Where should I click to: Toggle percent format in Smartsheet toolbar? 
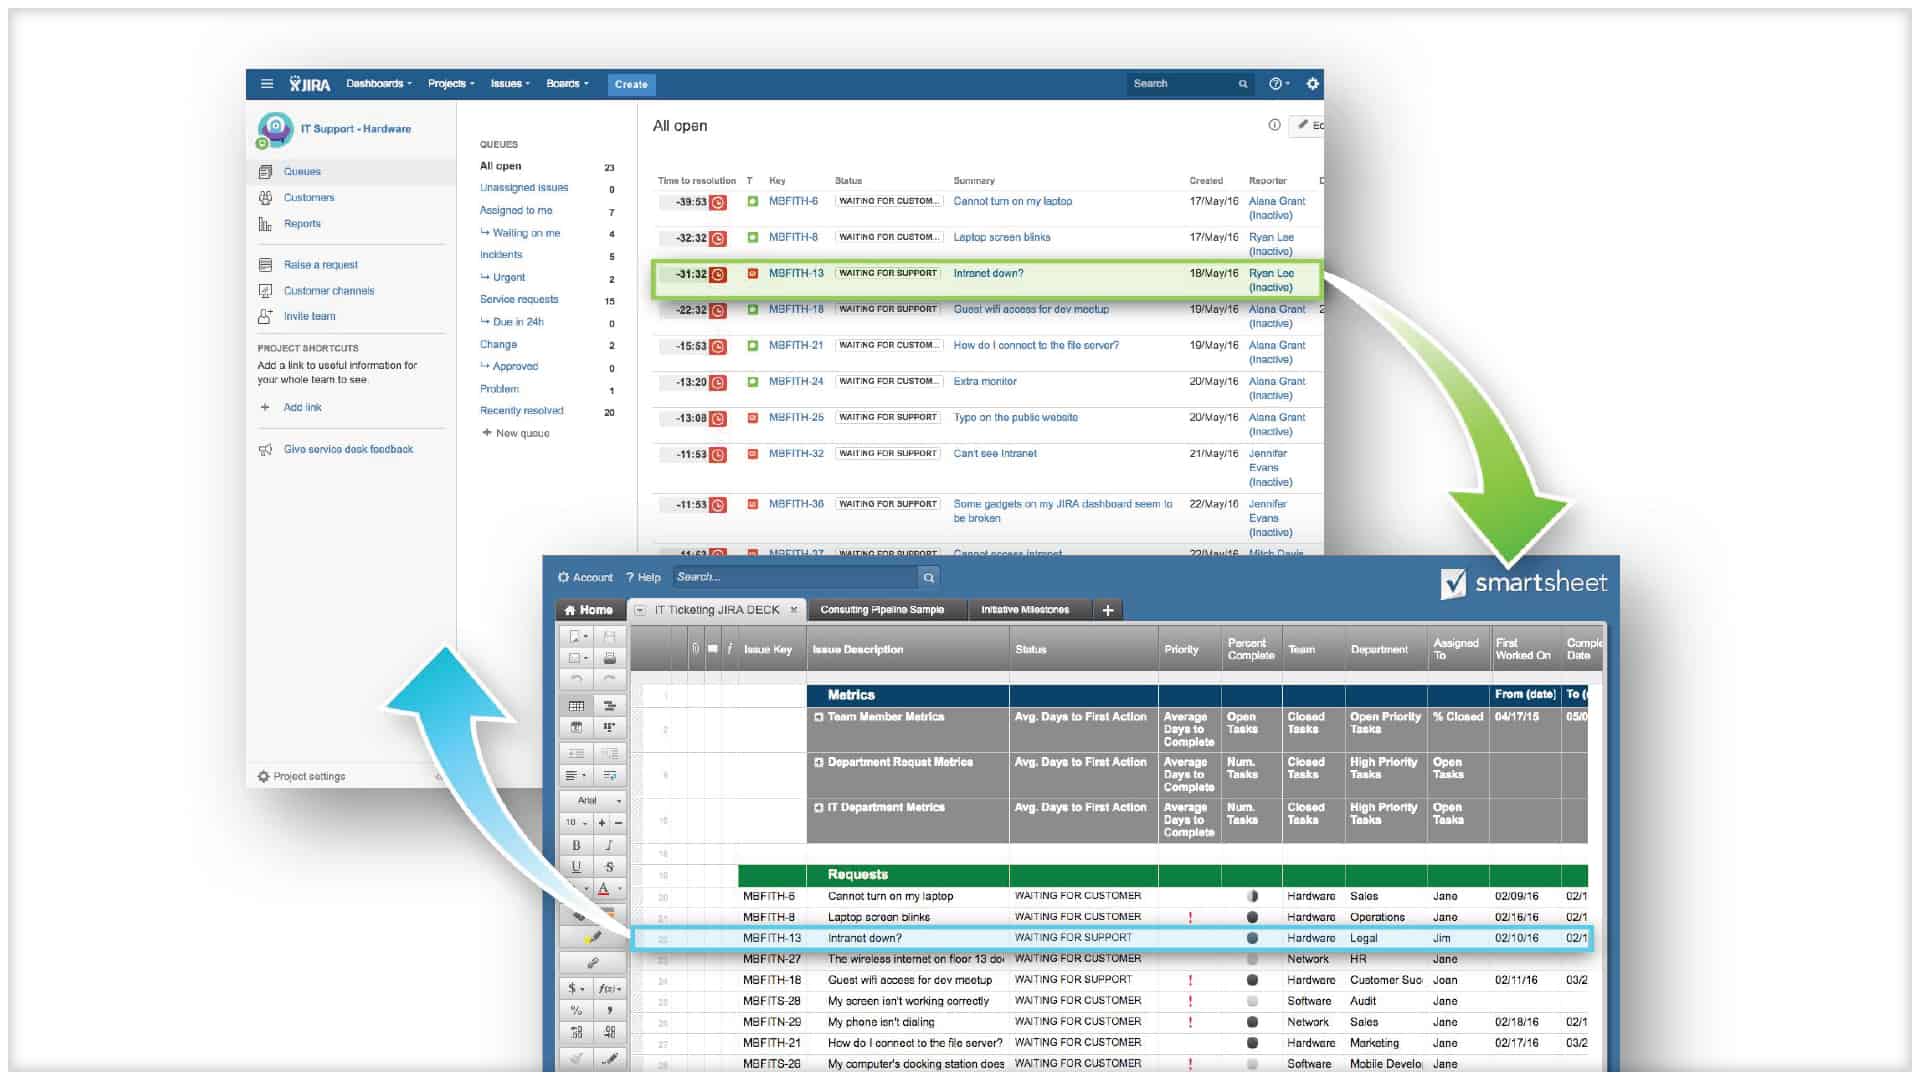(x=576, y=1011)
